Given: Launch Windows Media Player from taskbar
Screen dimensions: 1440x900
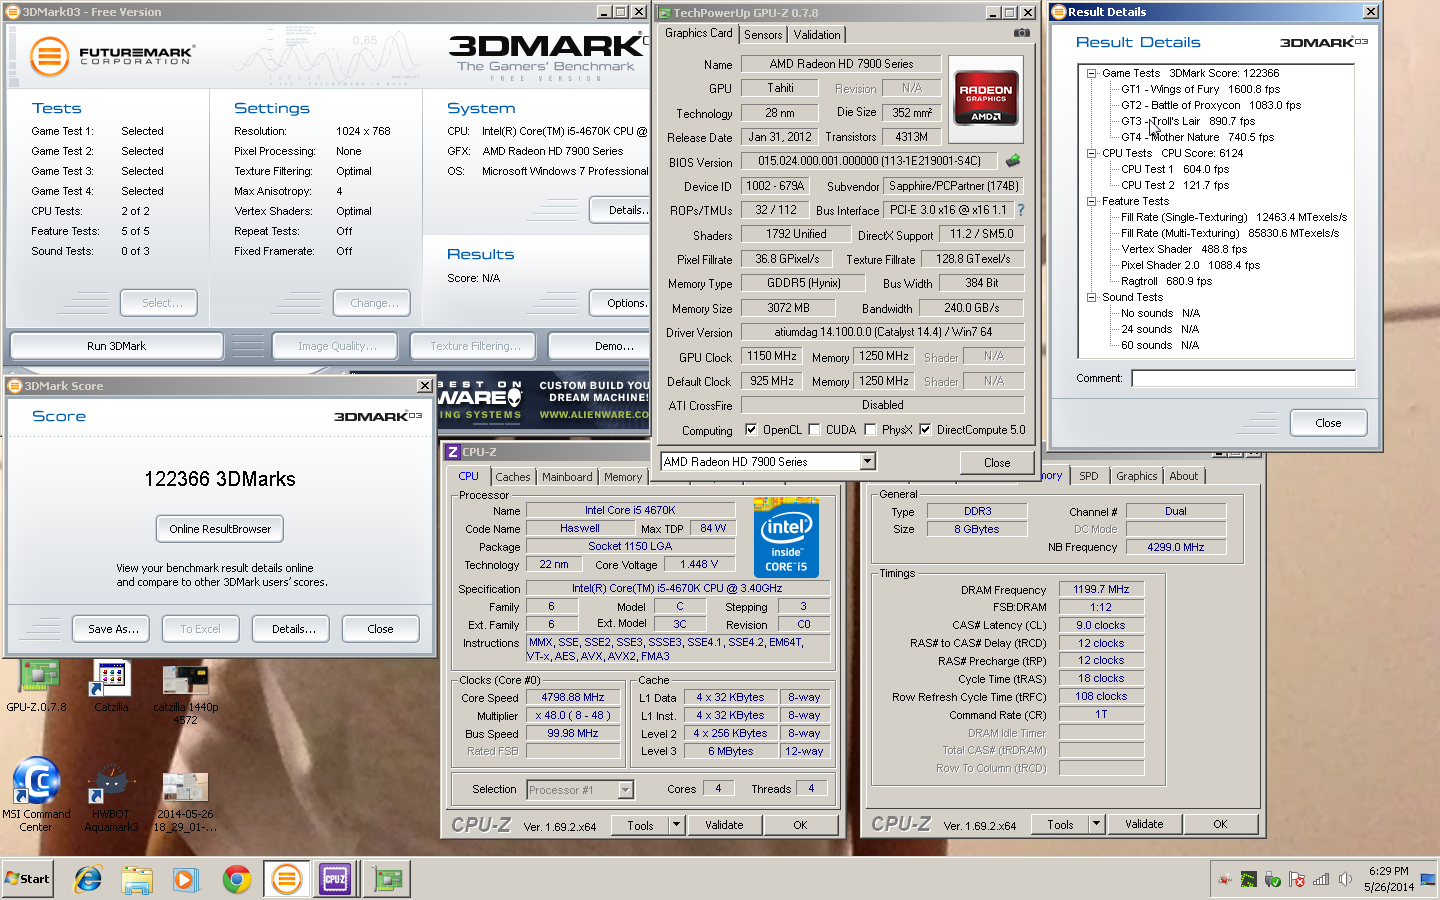Looking at the screenshot, I should [x=186, y=879].
